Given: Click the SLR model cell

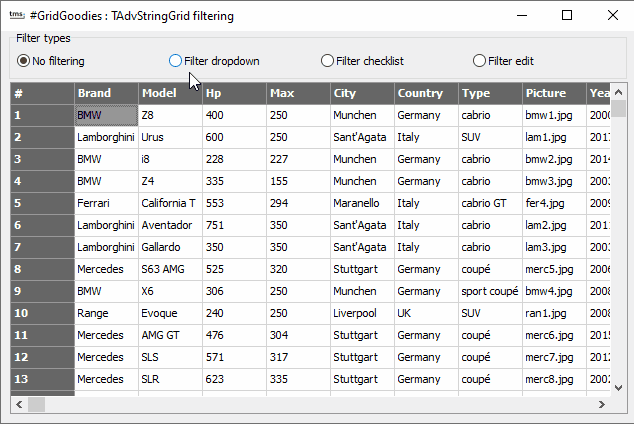Looking at the screenshot, I should click(170, 379).
